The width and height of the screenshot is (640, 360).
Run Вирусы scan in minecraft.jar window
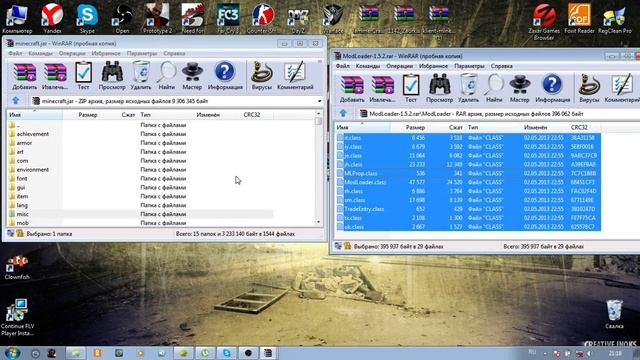(262, 76)
